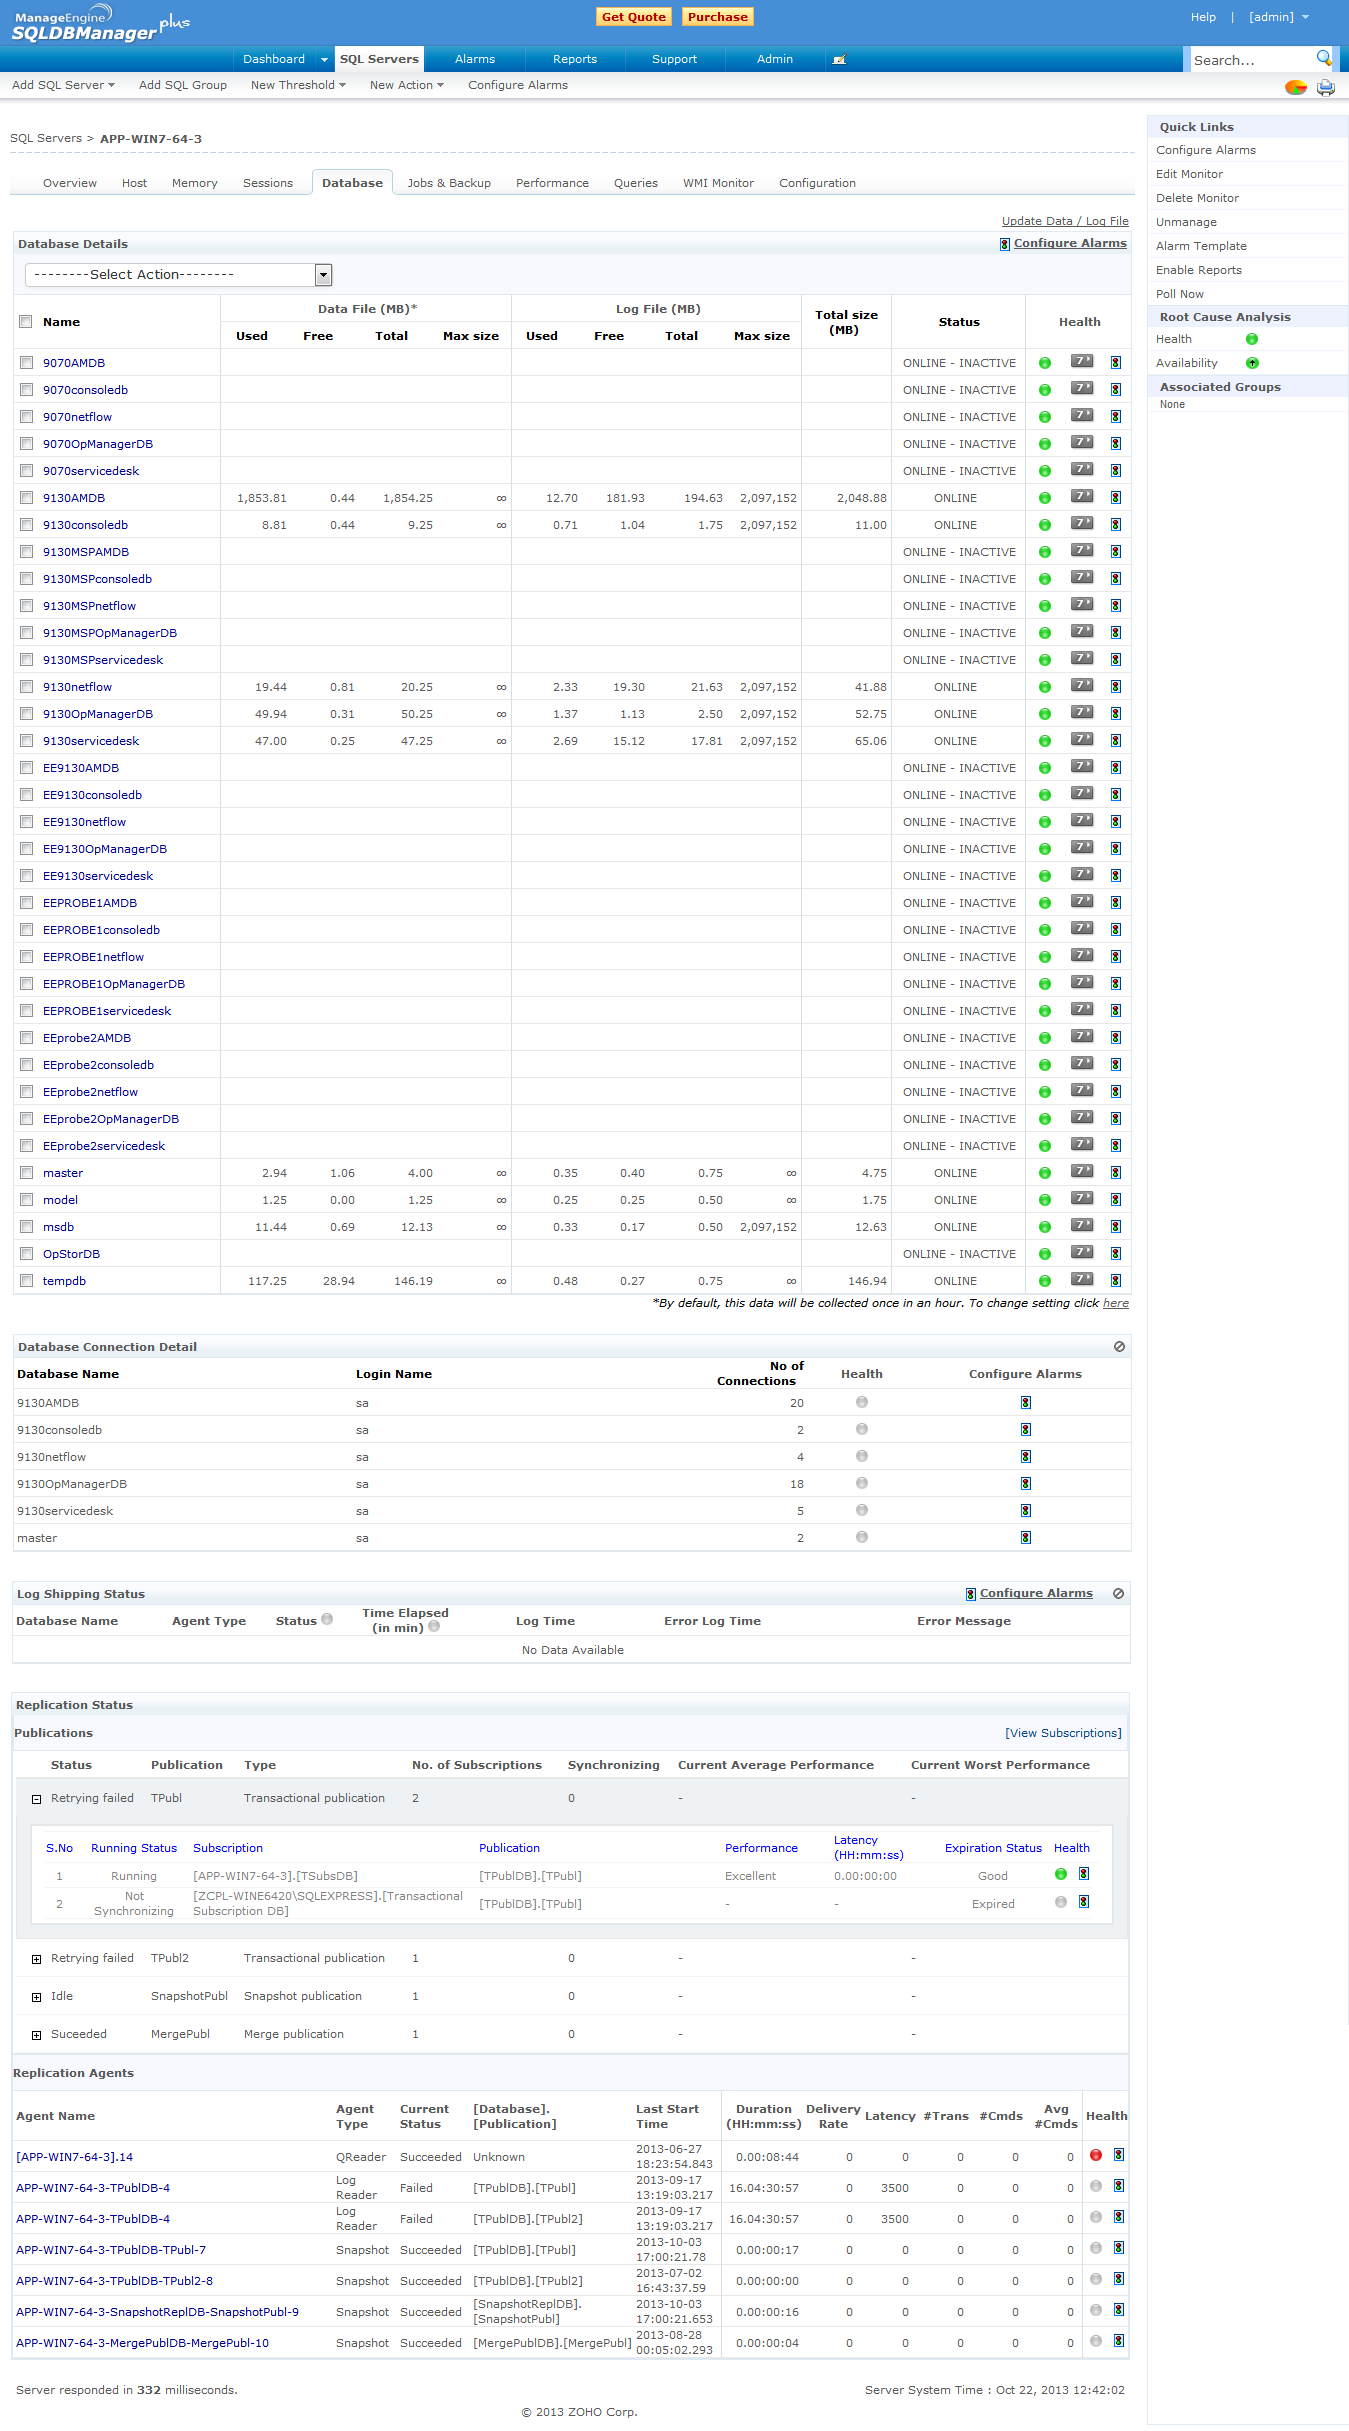
Task: Open the Add SQL Server dropdown menu
Action: (63, 85)
